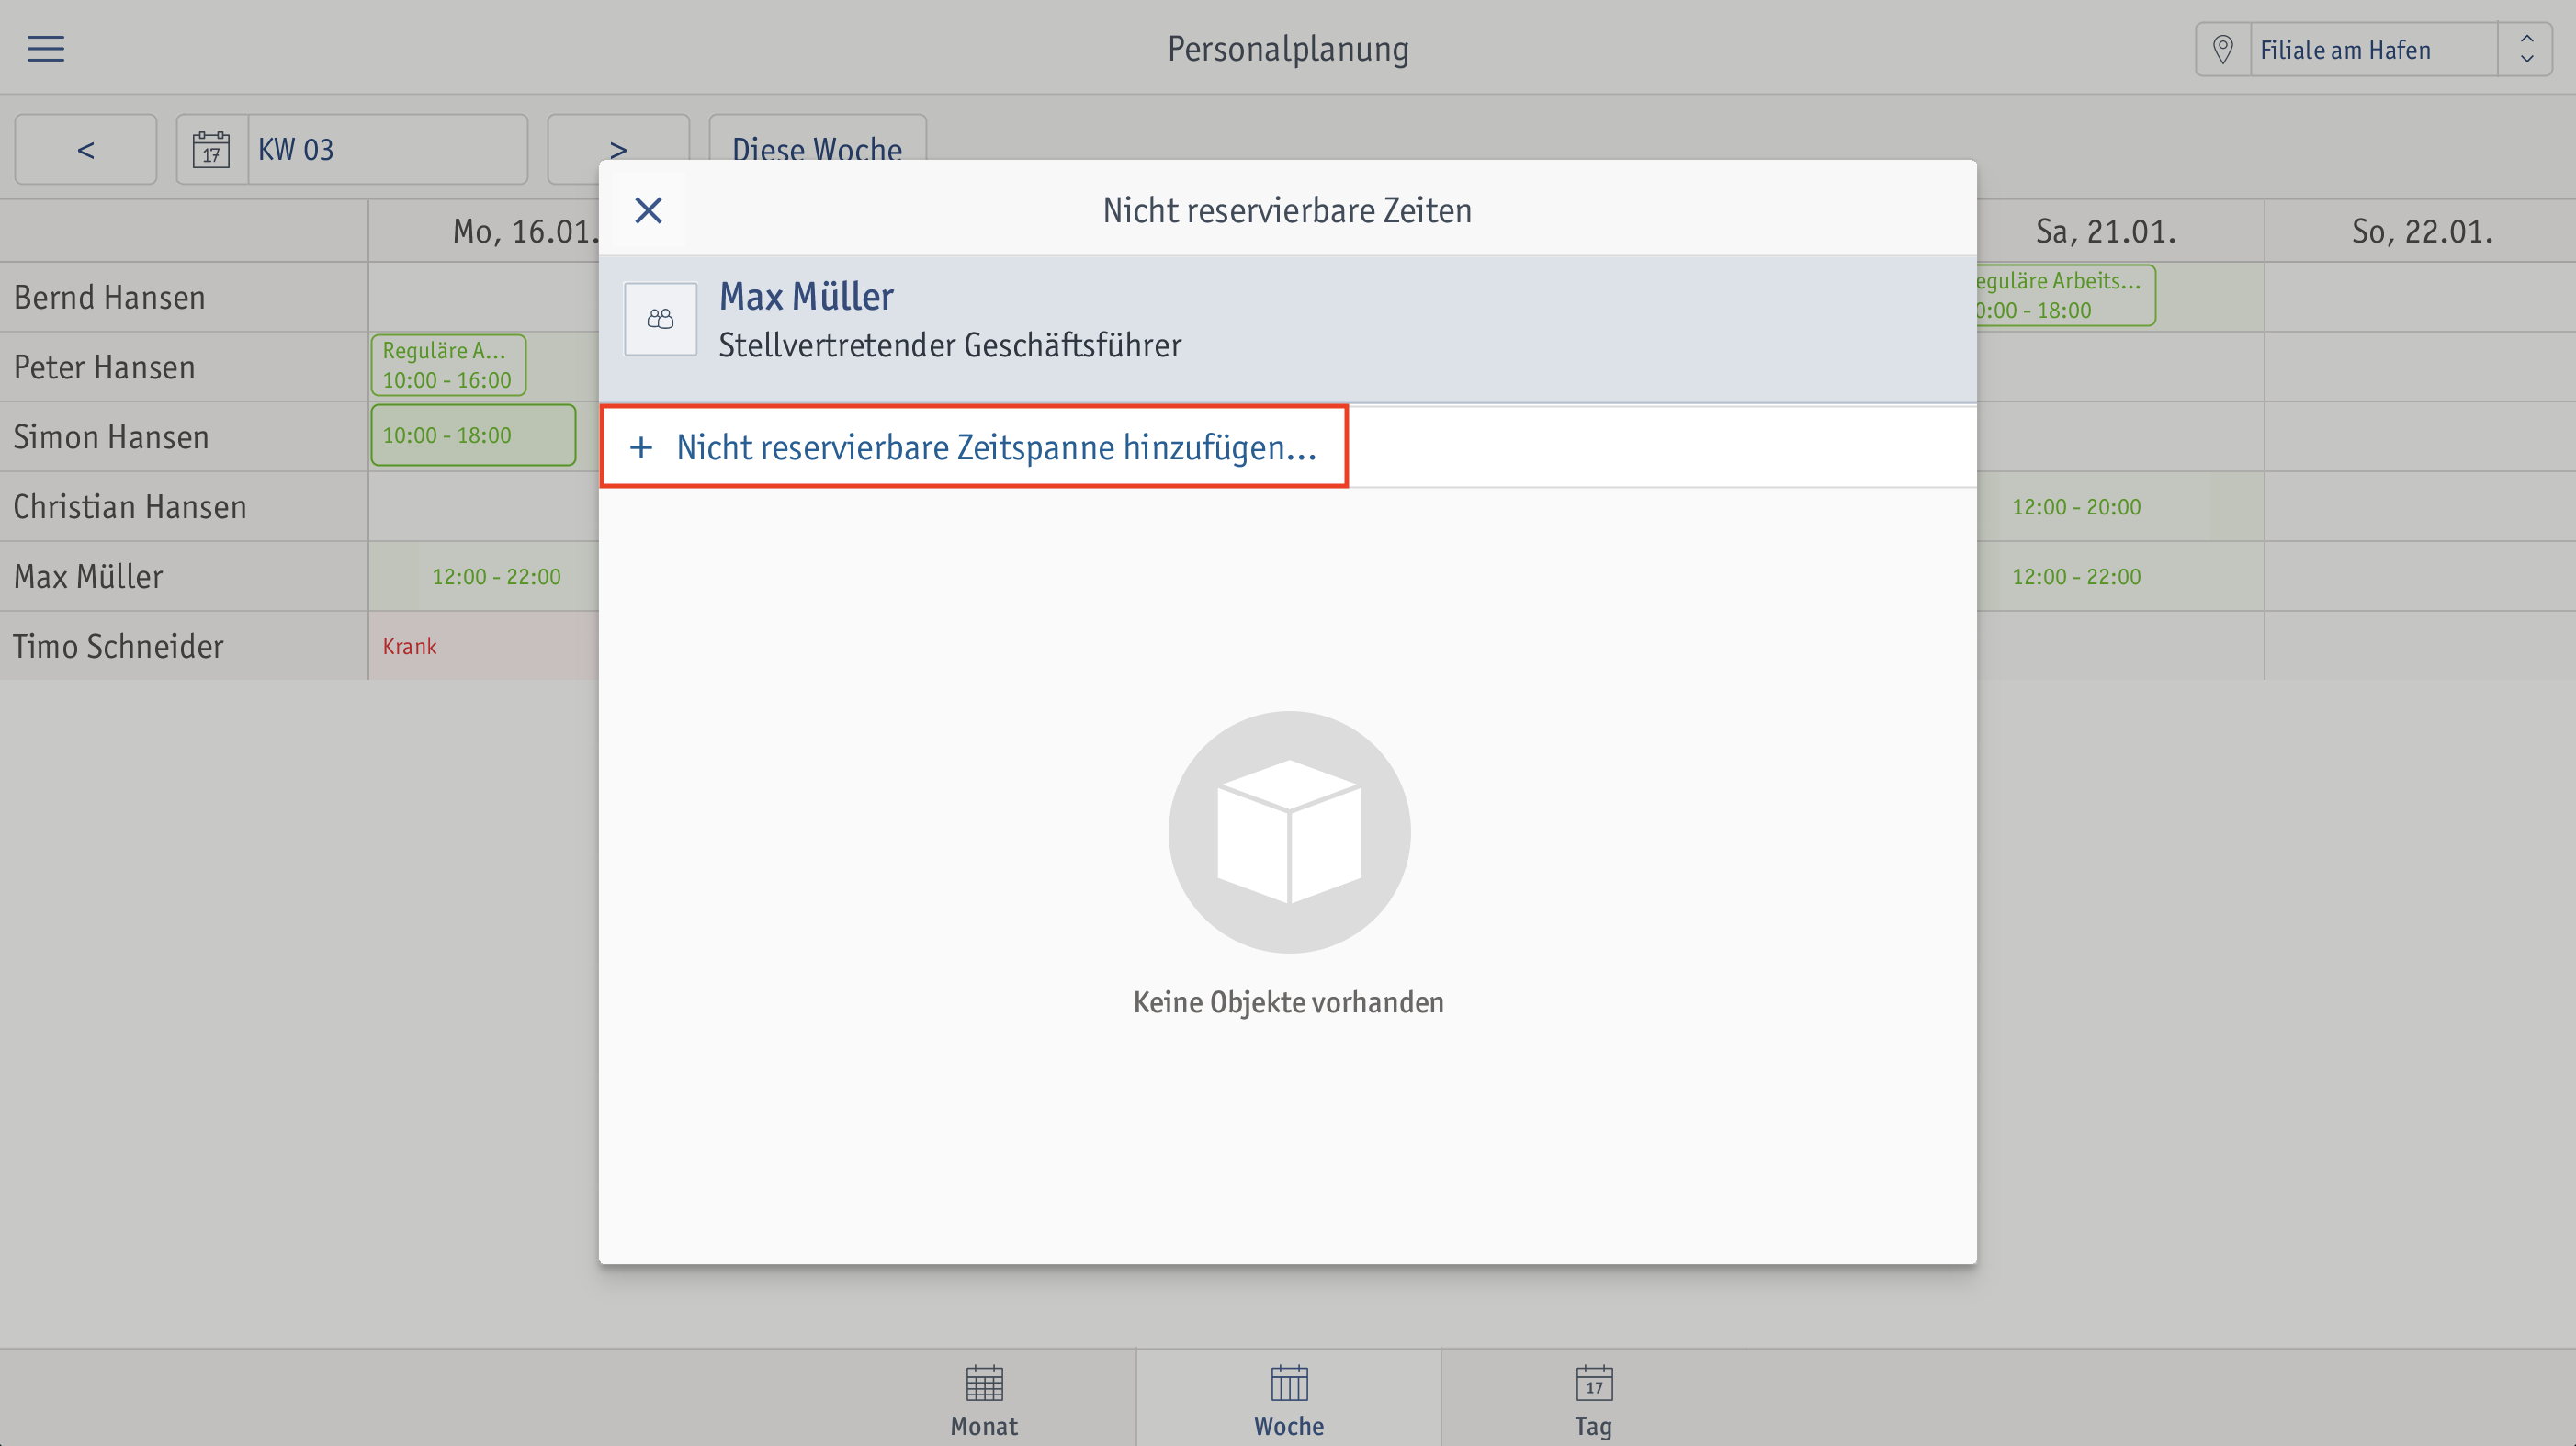Switch to the Monat view tab
2576x1446 pixels.
coord(984,1400)
